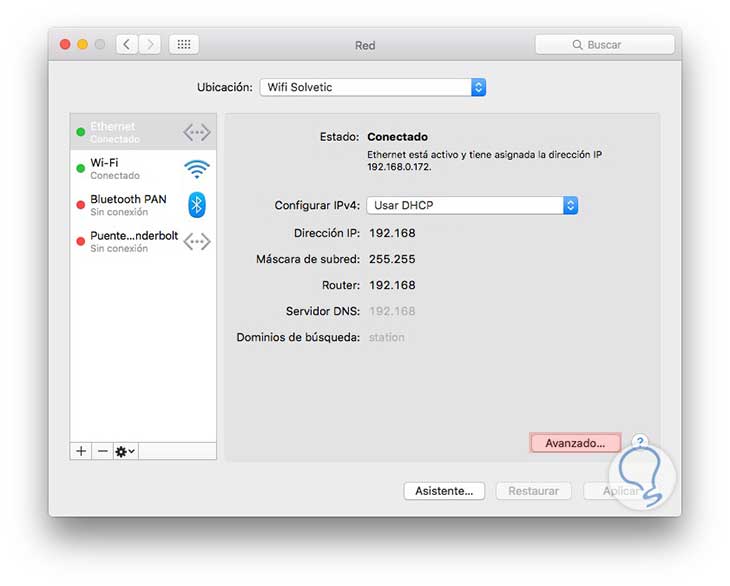This screenshot has height=586, width=730.
Task: Click the green status dot beside Ethernet
Action: pyautogui.click(x=81, y=132)
